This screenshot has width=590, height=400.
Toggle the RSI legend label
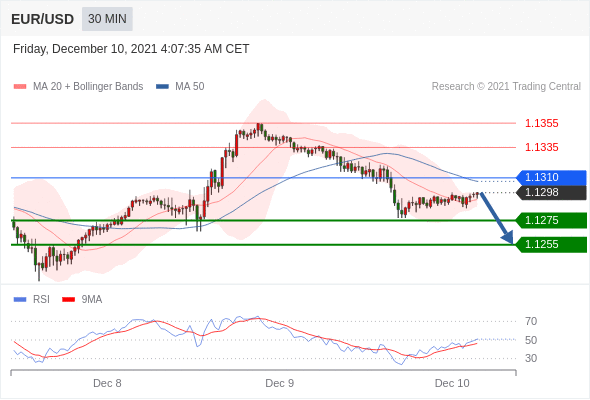(x=41, y=300)
